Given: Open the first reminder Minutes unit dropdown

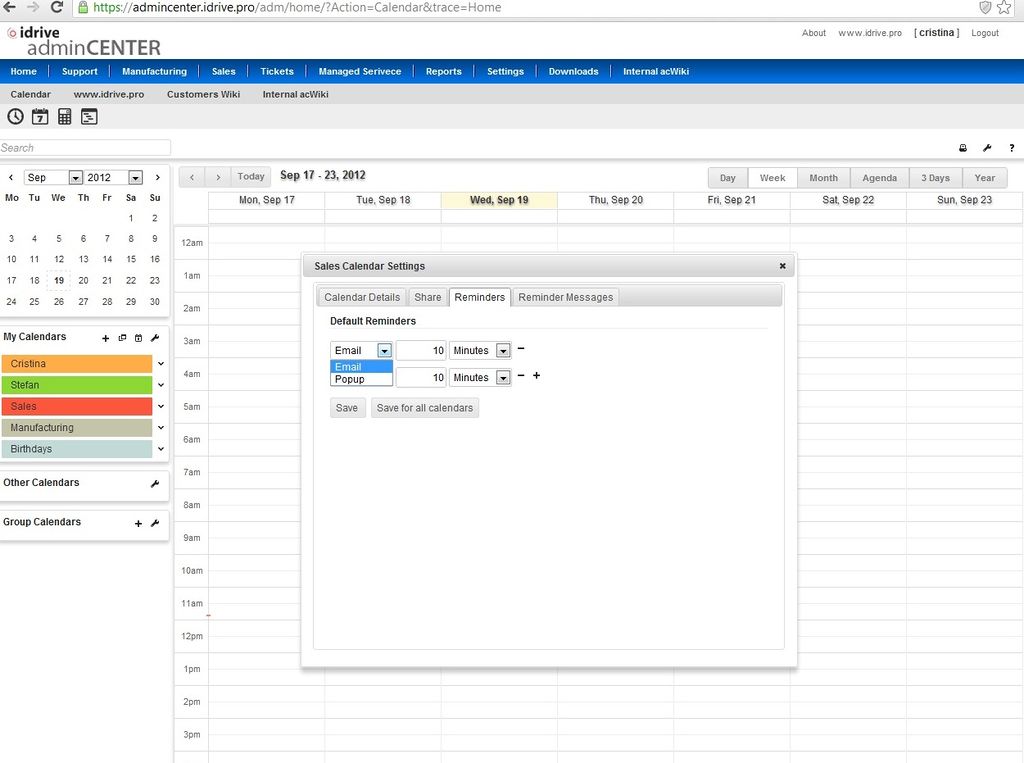Looking at the screenshot, I should (503, 351).
